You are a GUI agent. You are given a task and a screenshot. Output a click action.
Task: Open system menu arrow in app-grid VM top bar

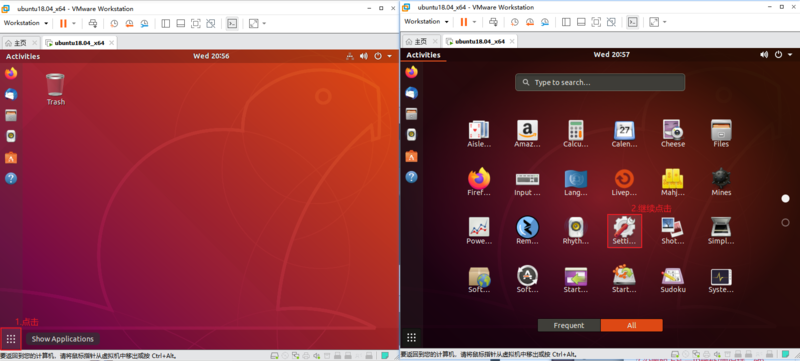[790, 55]
